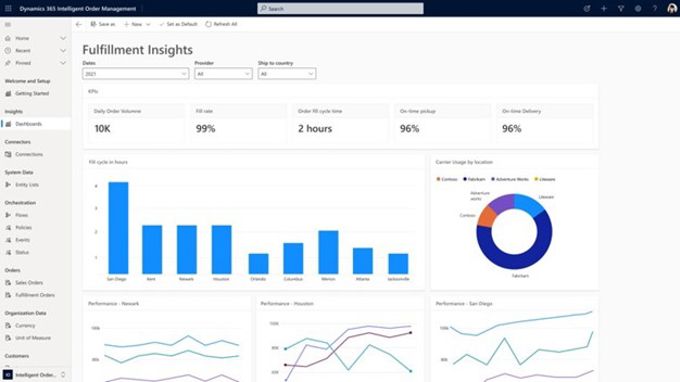Click the Sales Orders icon
The height and width of the screenshot is (382, 680).
8,283
